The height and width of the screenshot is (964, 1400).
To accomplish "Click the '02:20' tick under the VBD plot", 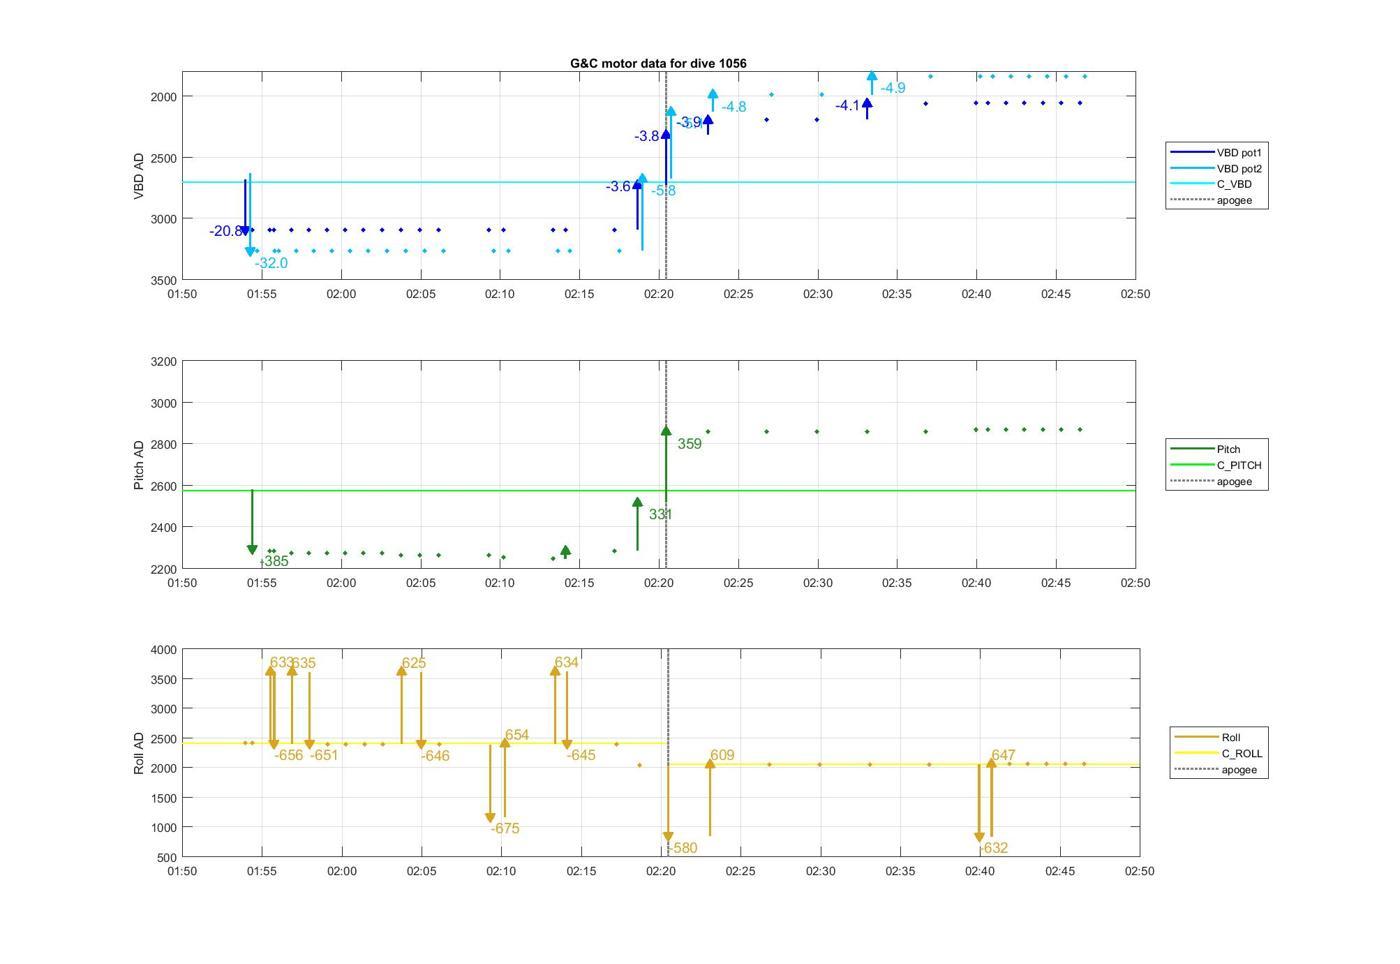I will click(659, 294).
